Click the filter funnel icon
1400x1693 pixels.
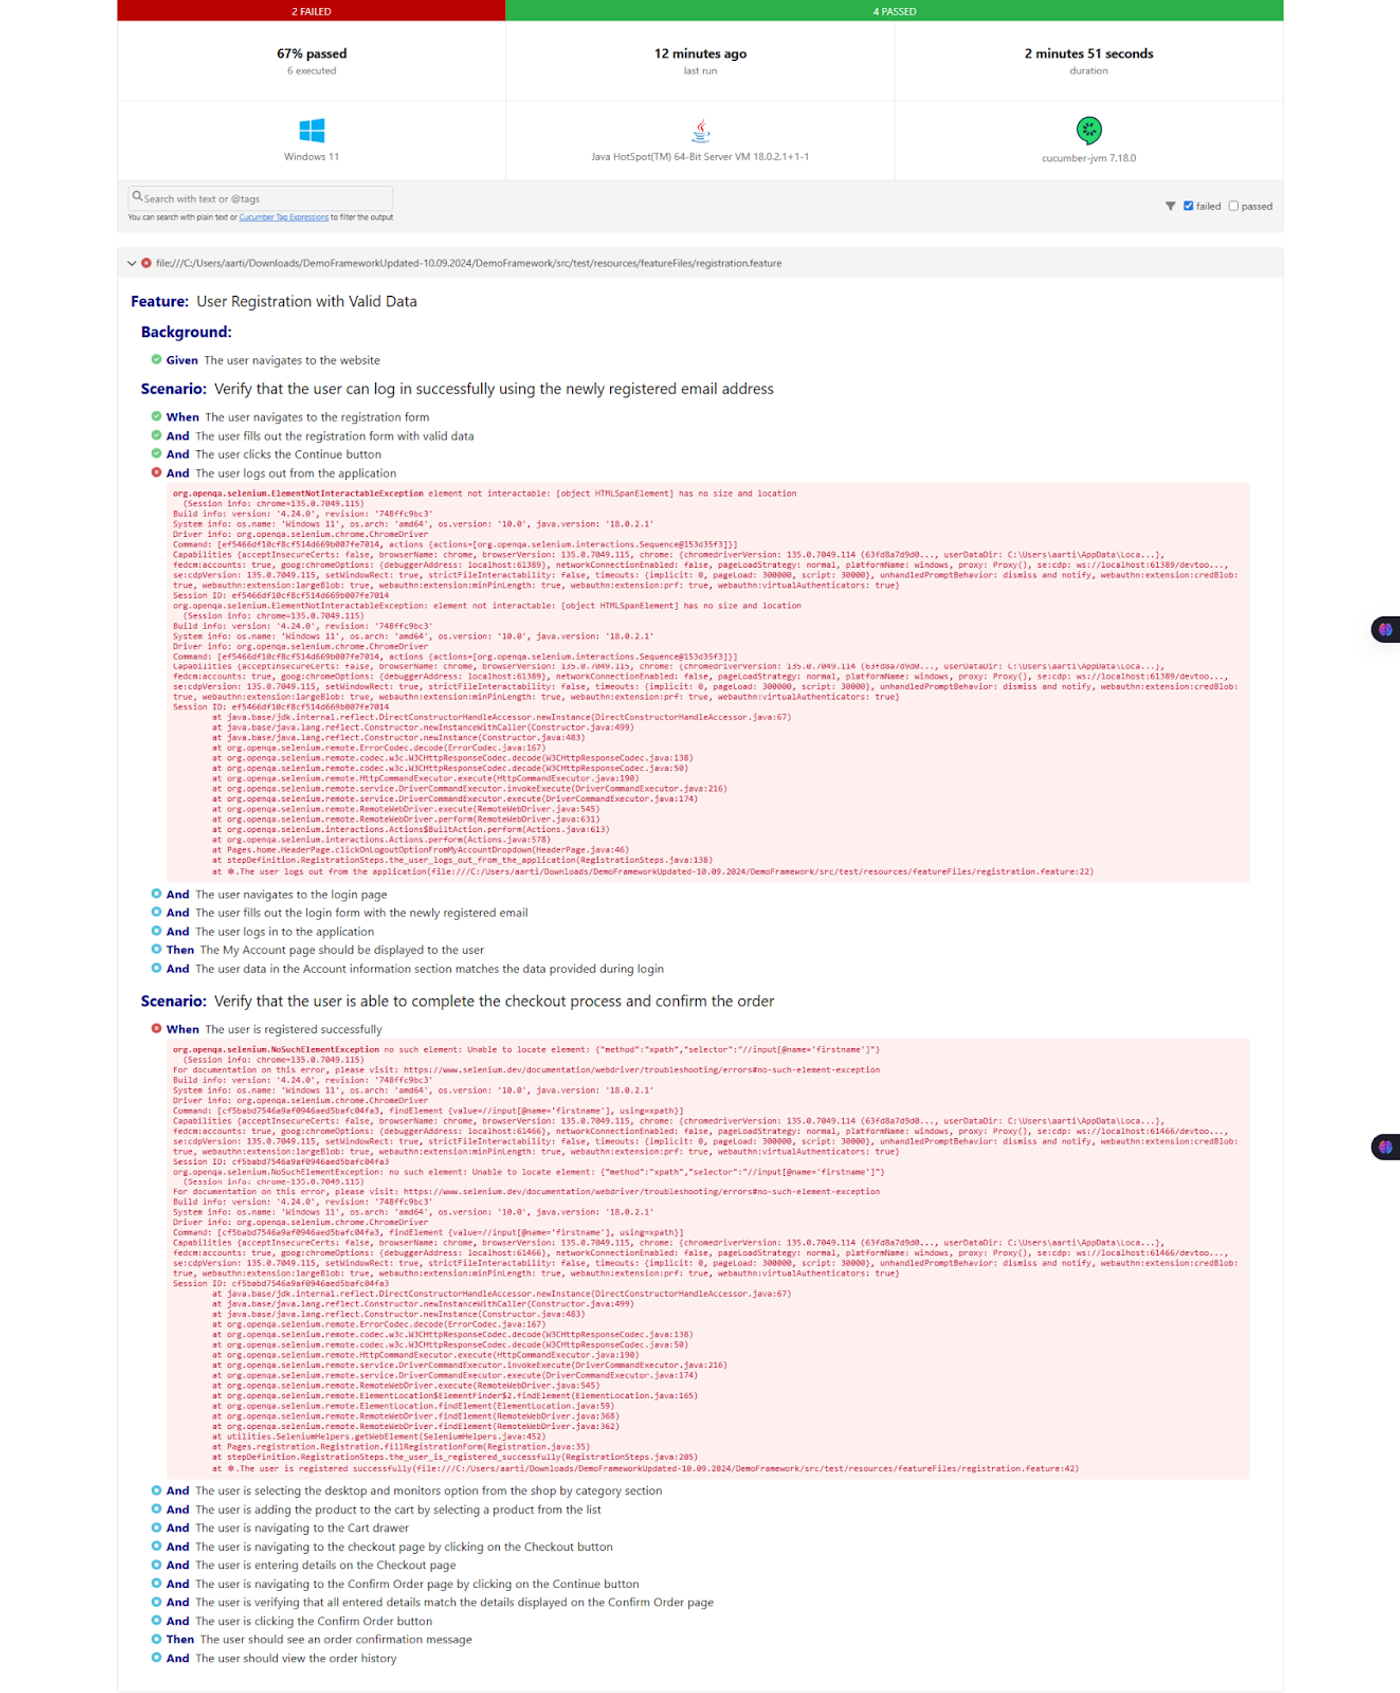pyautogui.click(x=1170, y=206)
